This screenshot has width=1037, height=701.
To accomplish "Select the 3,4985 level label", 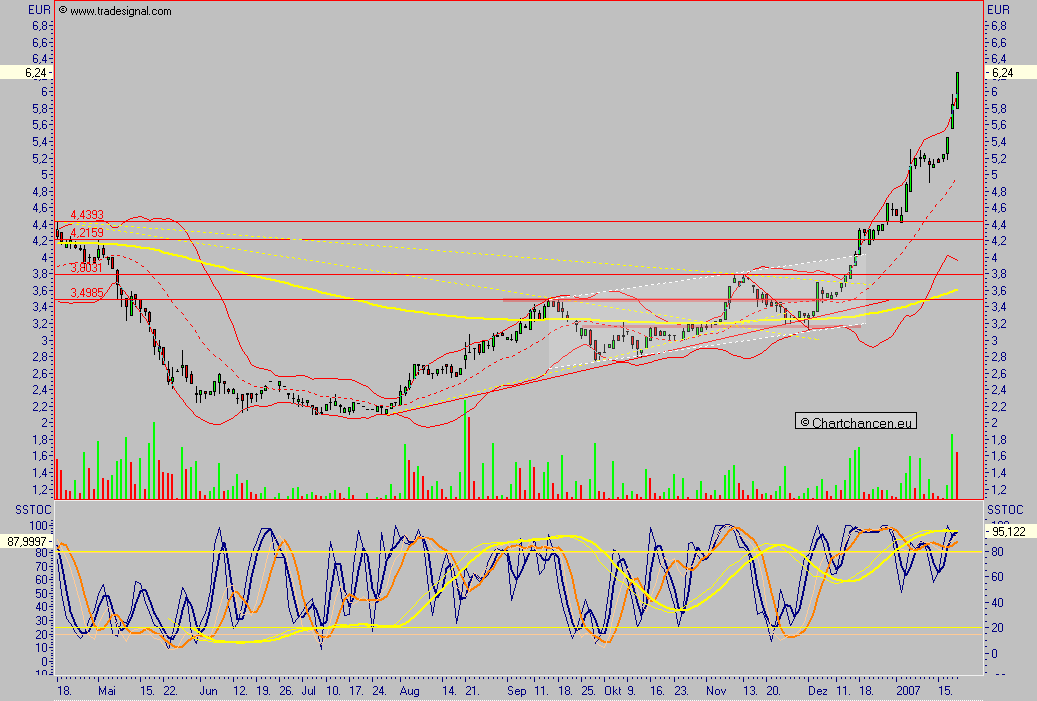I will [x=85, y=292].
